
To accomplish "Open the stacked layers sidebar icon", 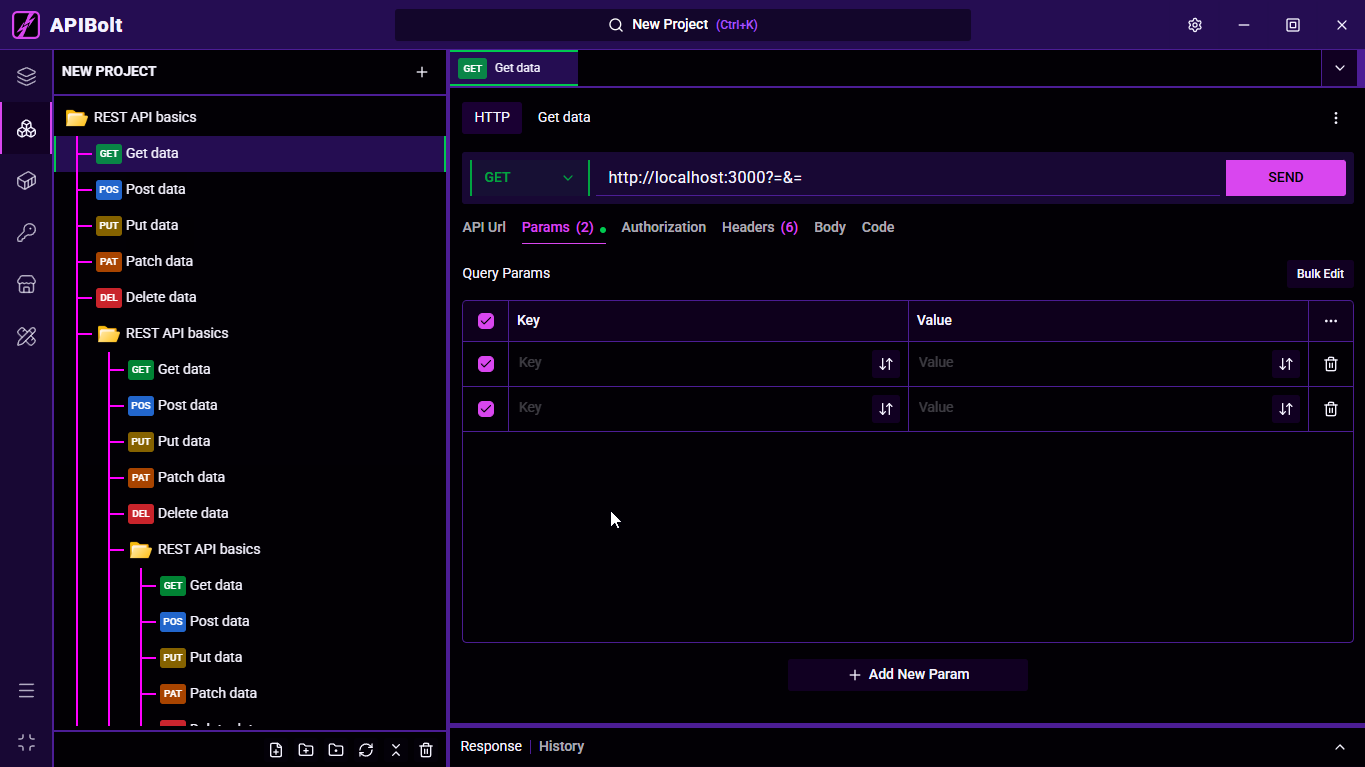I will [27, 76].
